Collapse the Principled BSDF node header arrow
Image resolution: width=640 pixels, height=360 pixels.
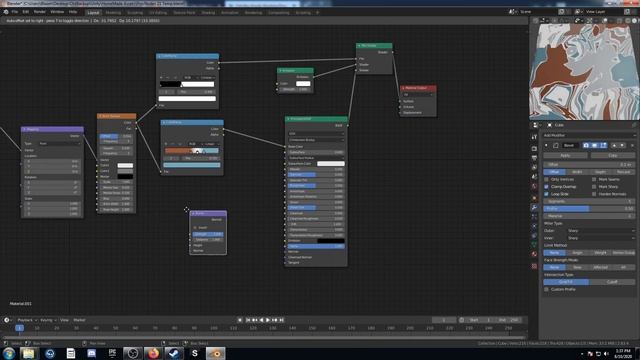288,119
